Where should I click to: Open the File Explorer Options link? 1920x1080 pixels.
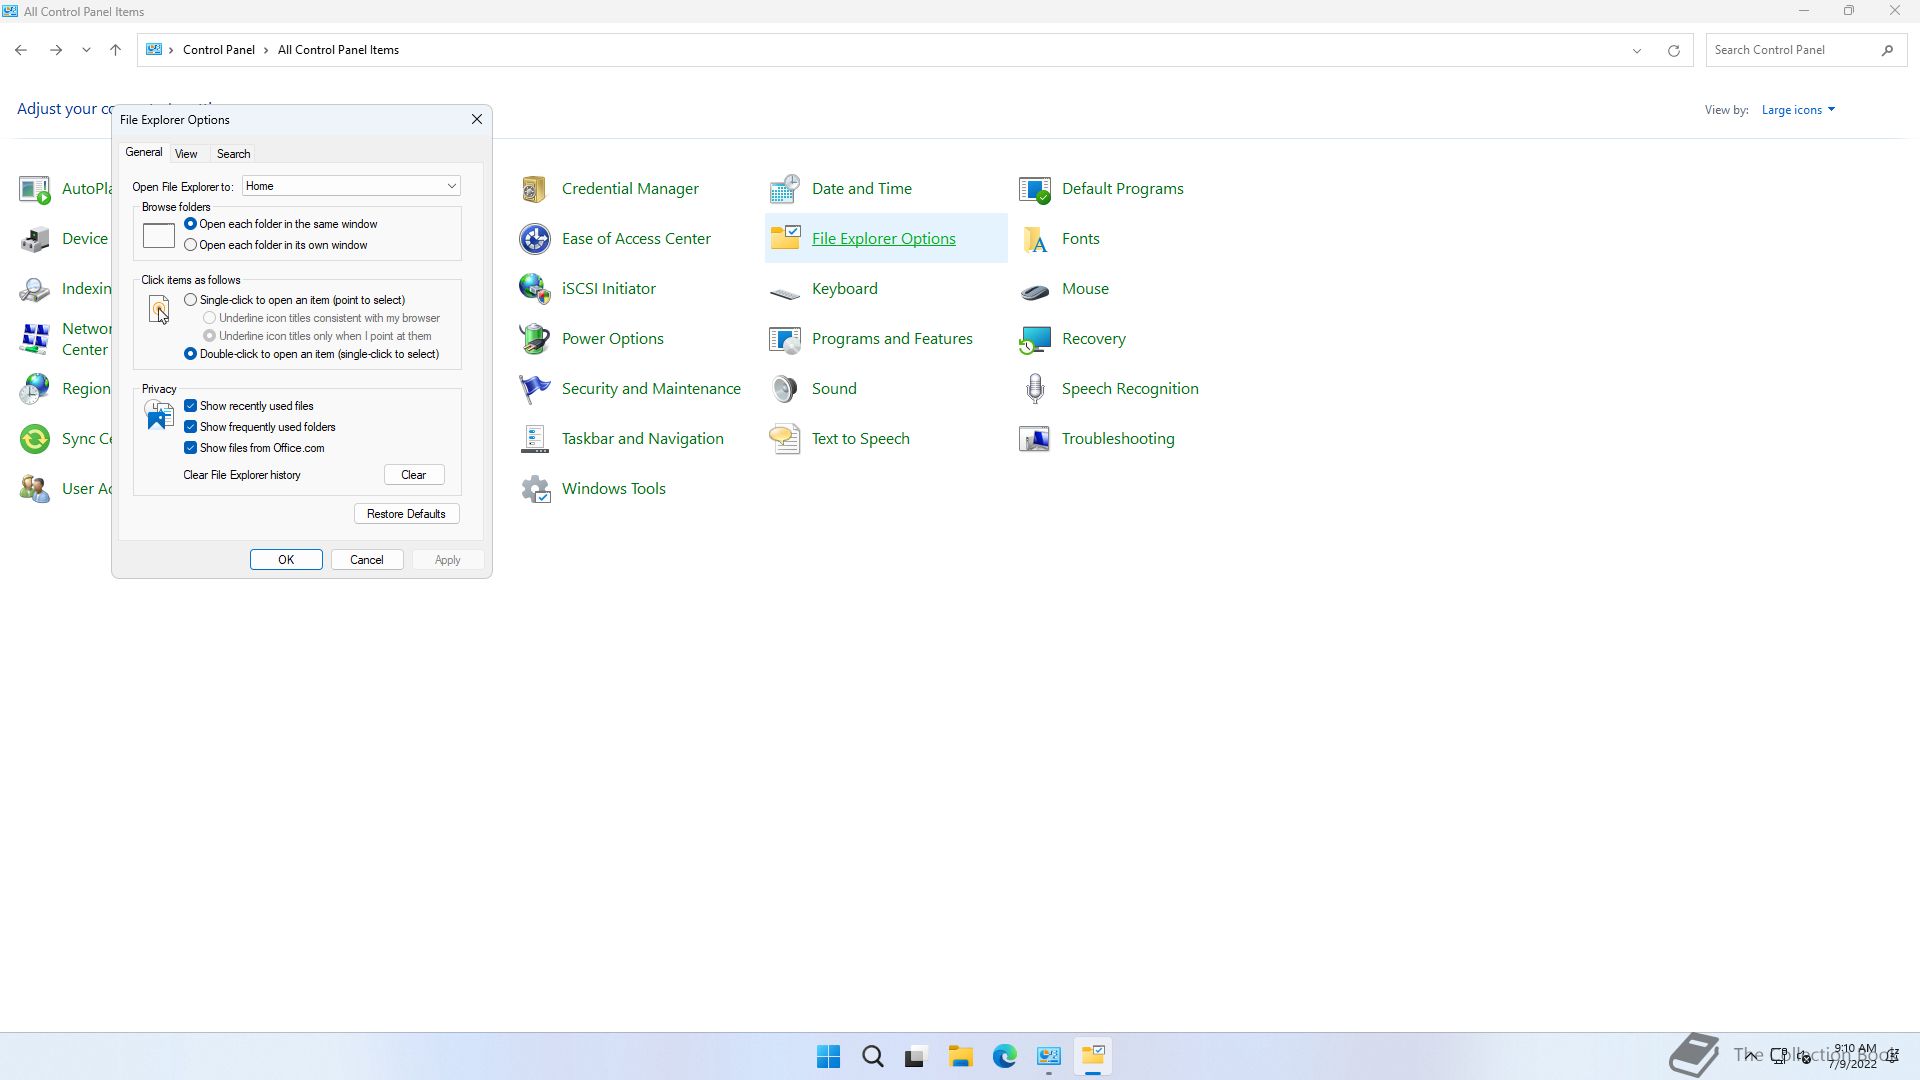coord(884,238)
